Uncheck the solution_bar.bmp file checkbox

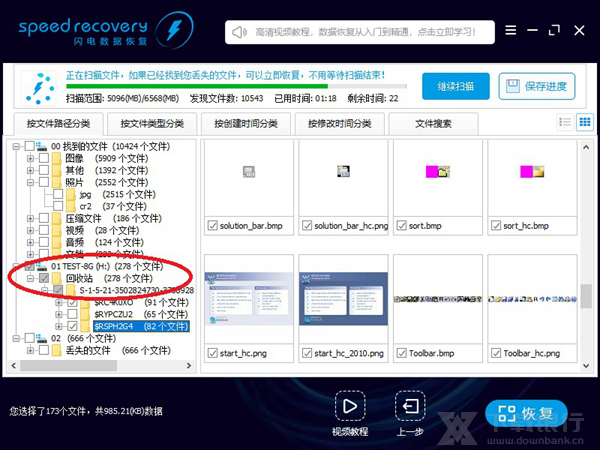tap(212, 226)
